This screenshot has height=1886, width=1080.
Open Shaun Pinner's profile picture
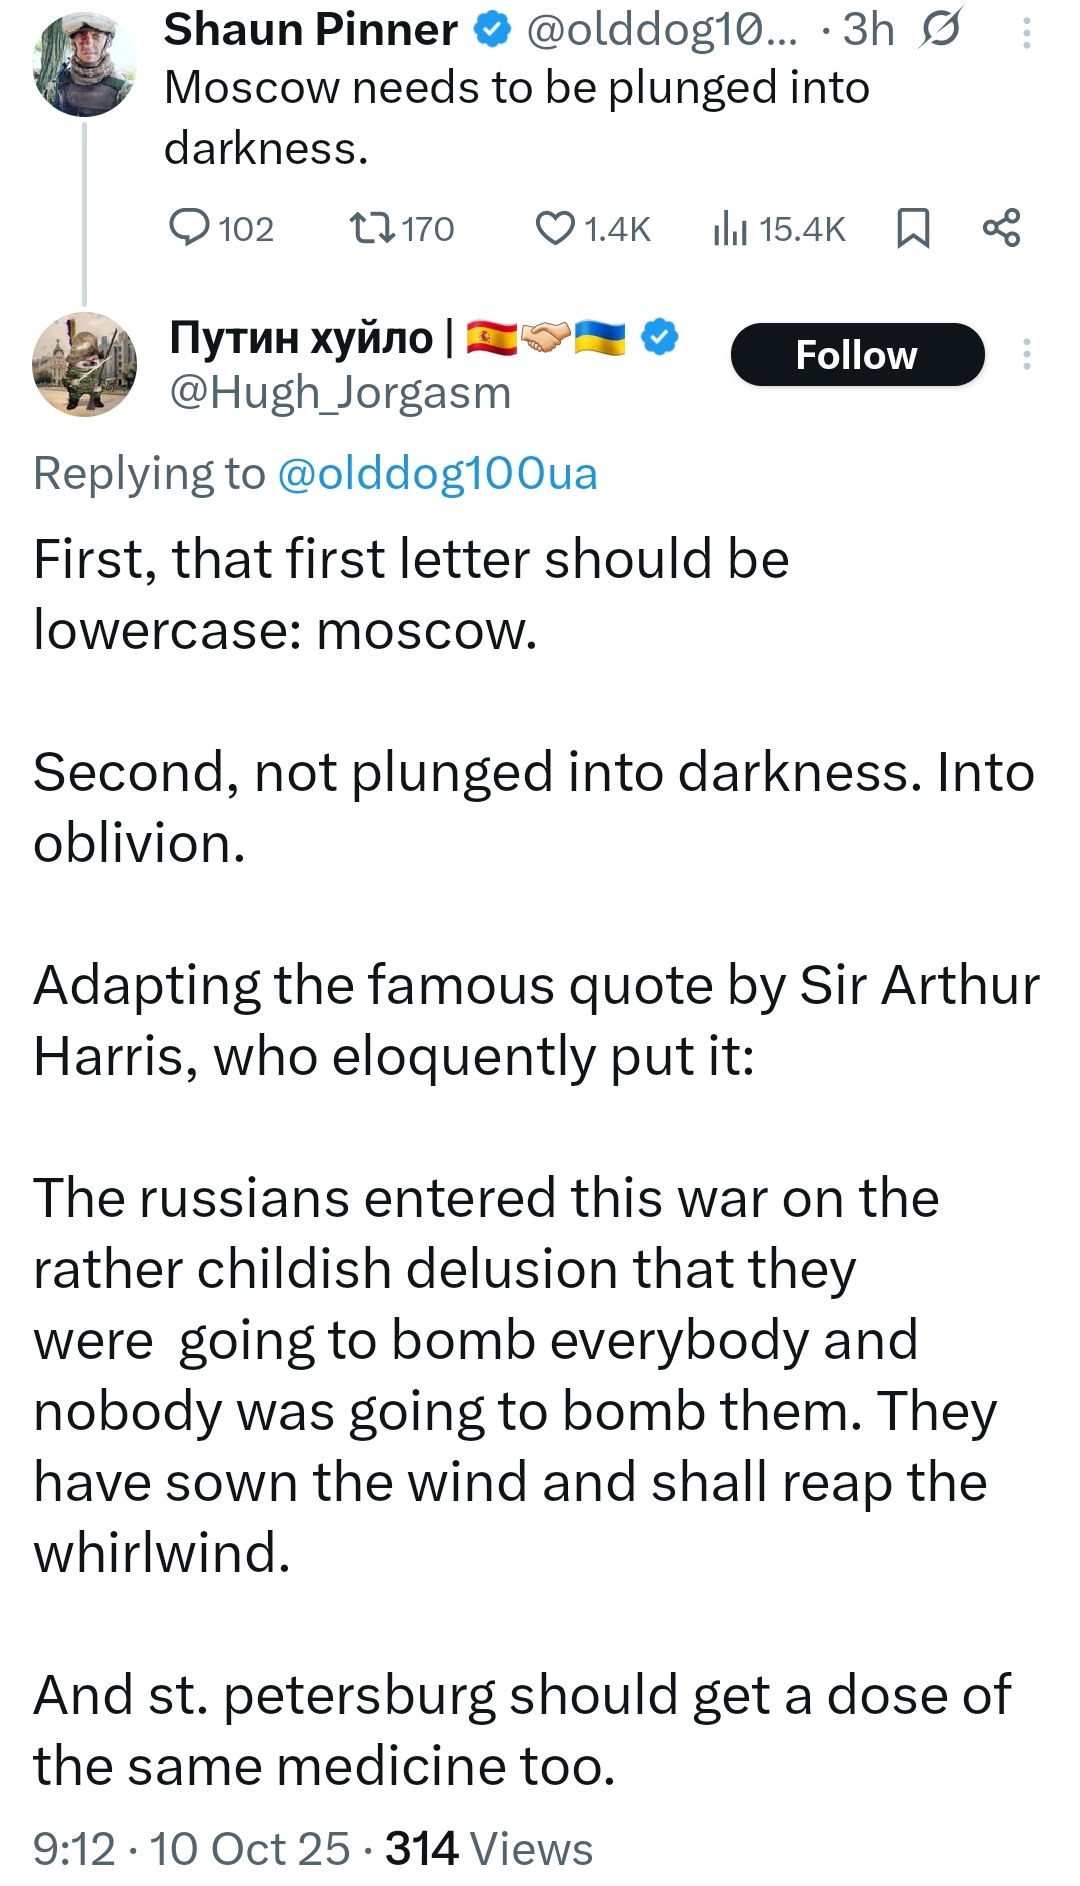[x=84, y=64]
